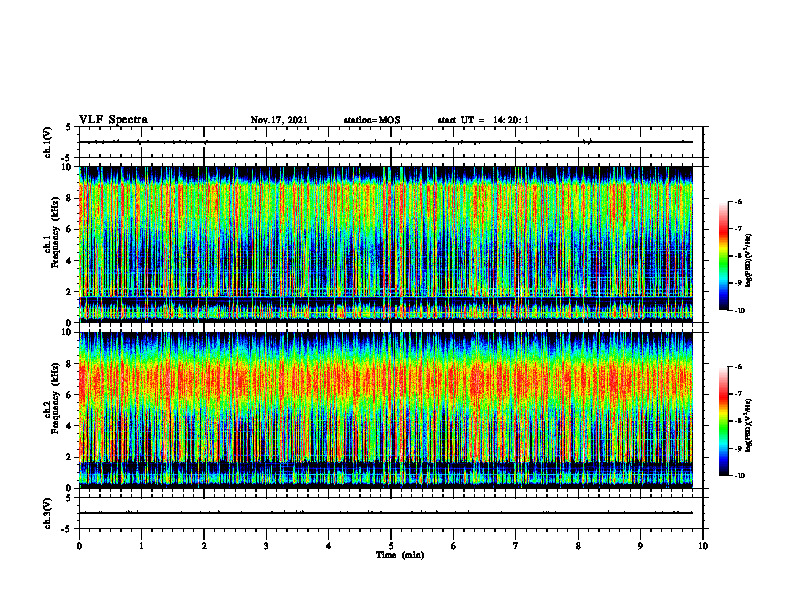The width and height of the screenshot is (792, 612).
Task: Click the "2" kHz tick on ch.2 frequency axis
Action: click(70, 457)
